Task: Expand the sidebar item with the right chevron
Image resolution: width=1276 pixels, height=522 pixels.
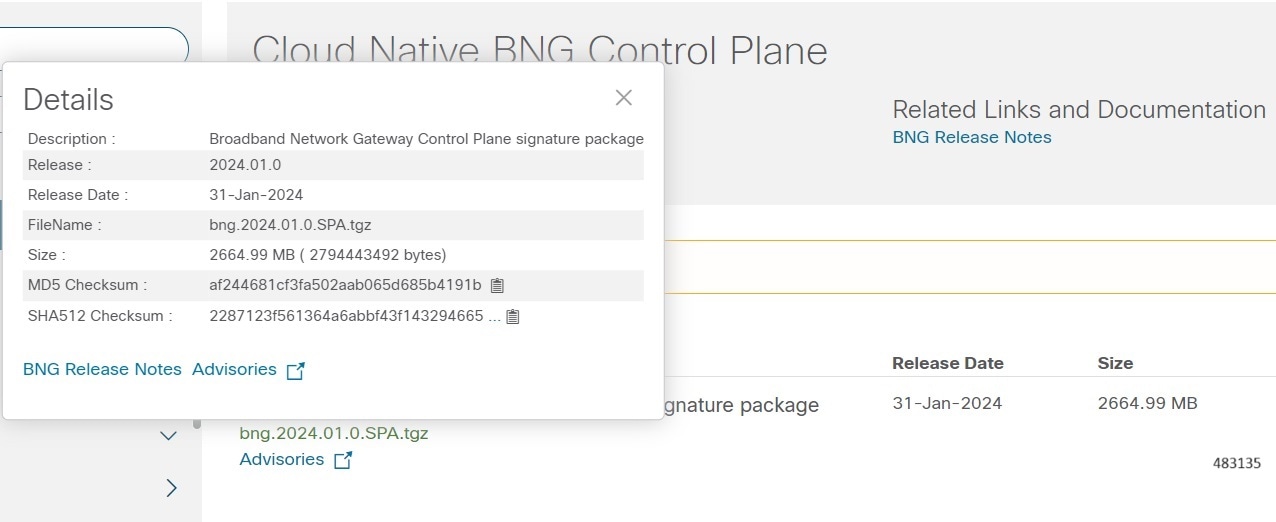Action: tap(171, 488)
